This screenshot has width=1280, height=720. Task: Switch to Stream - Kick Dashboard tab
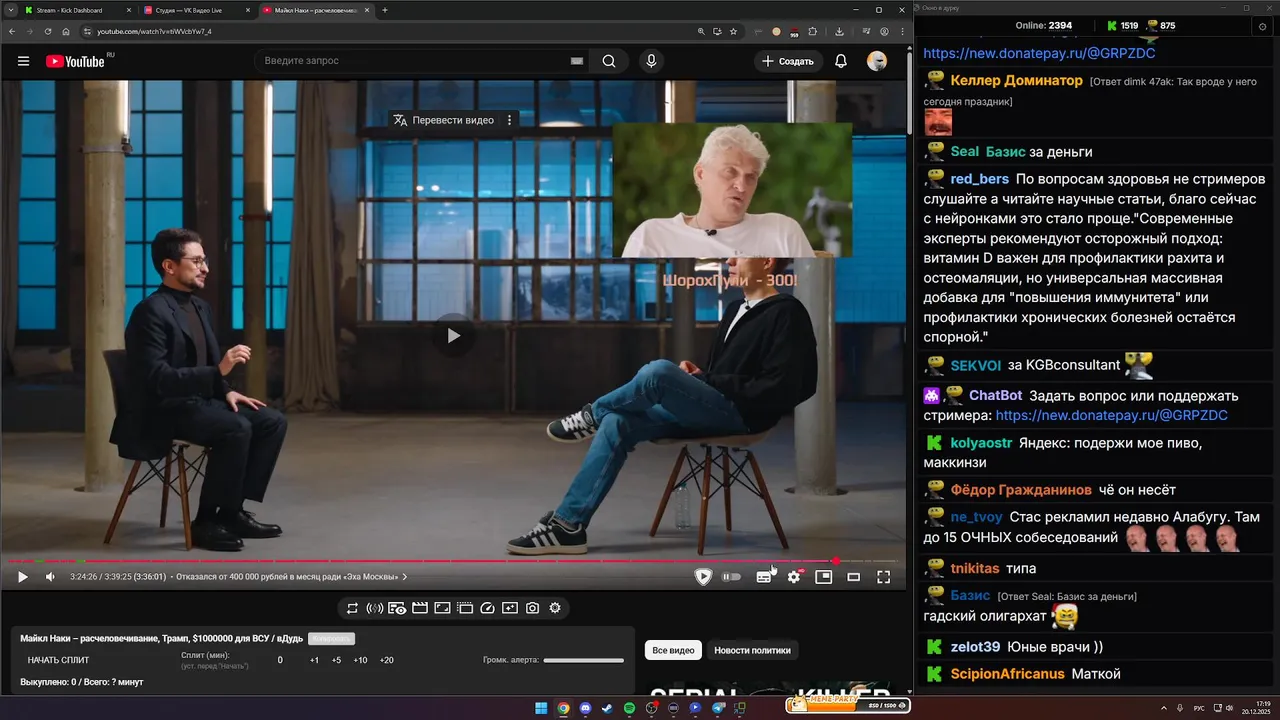77,10
